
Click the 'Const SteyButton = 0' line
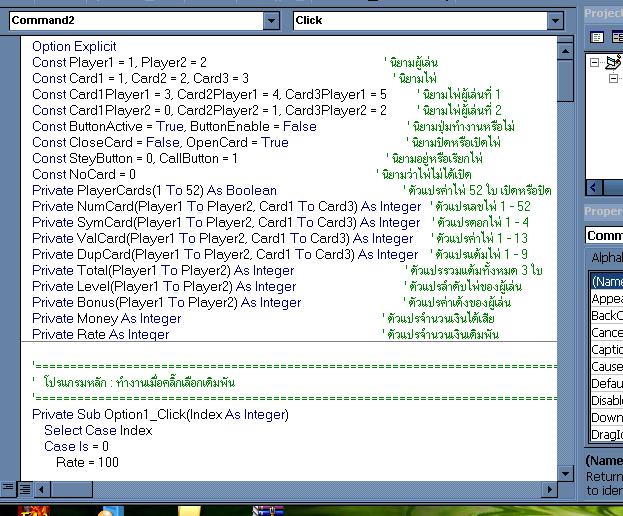click(135, 158)
